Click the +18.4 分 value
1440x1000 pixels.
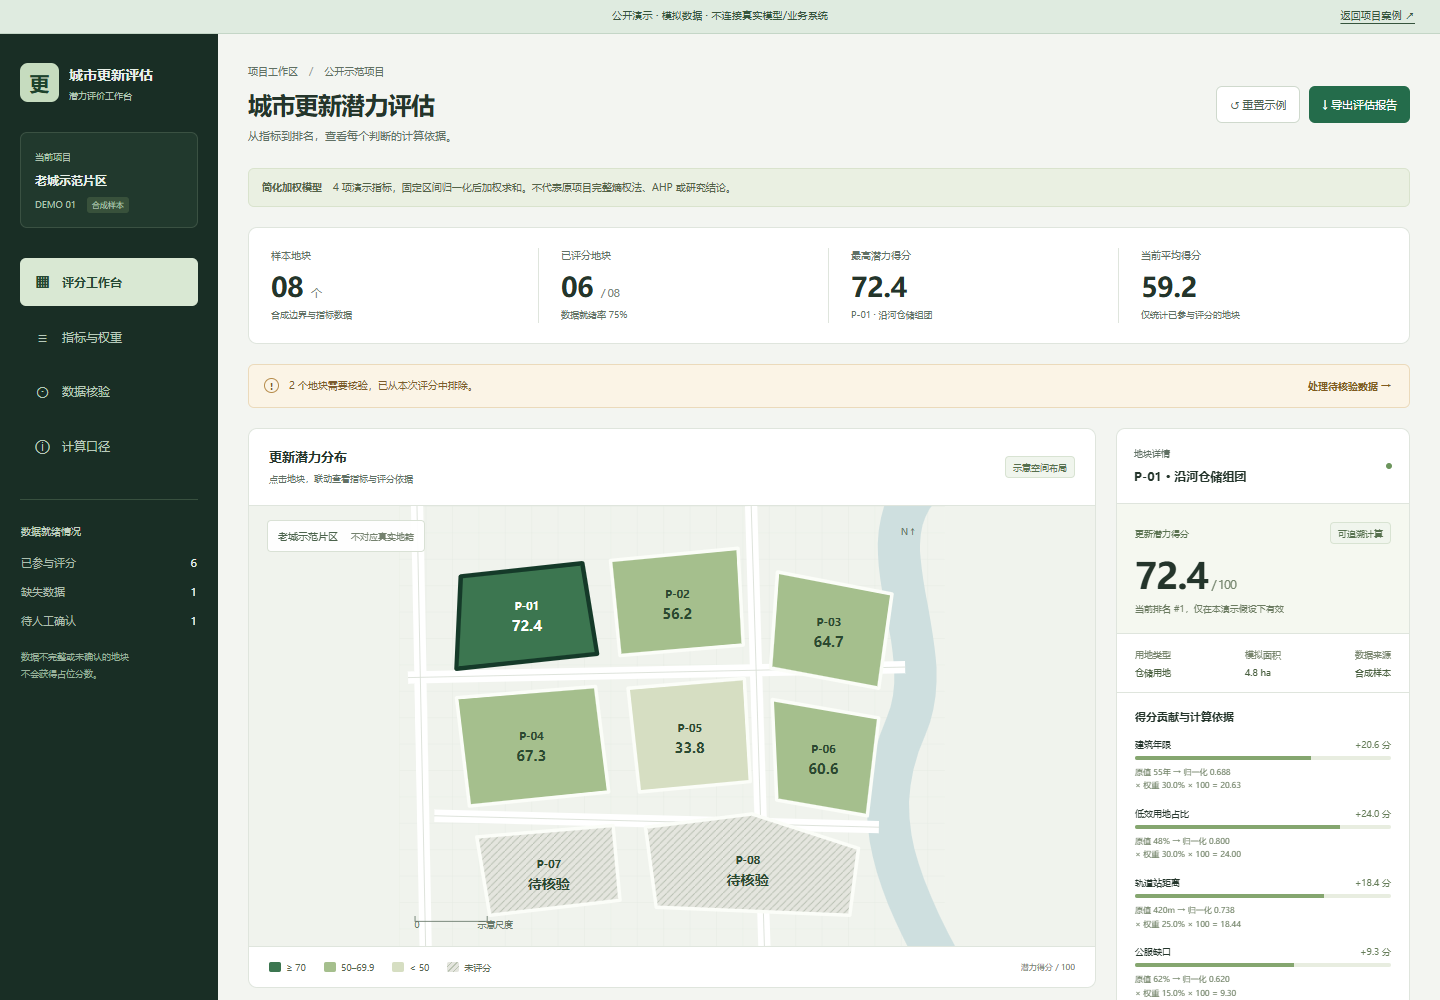[1373, 883]
